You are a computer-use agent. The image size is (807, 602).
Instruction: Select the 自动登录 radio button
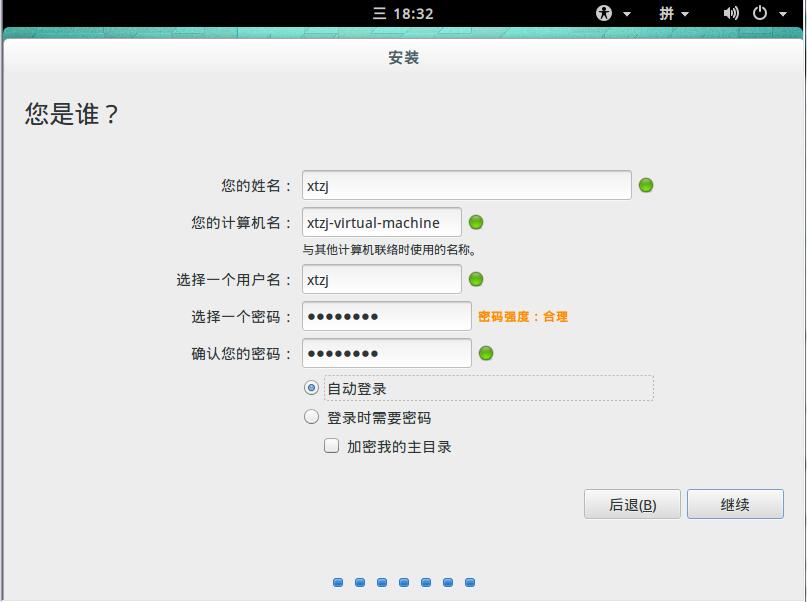point(312,388)
